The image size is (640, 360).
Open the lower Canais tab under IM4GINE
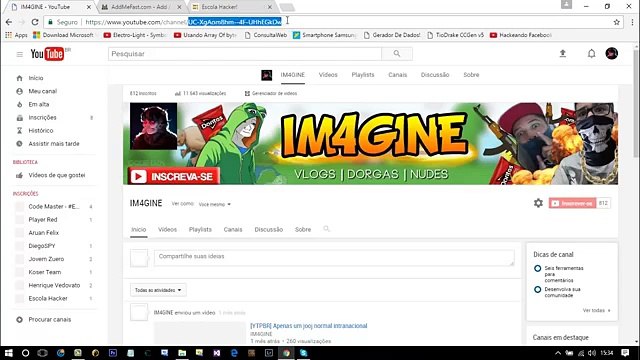(233, 230)
